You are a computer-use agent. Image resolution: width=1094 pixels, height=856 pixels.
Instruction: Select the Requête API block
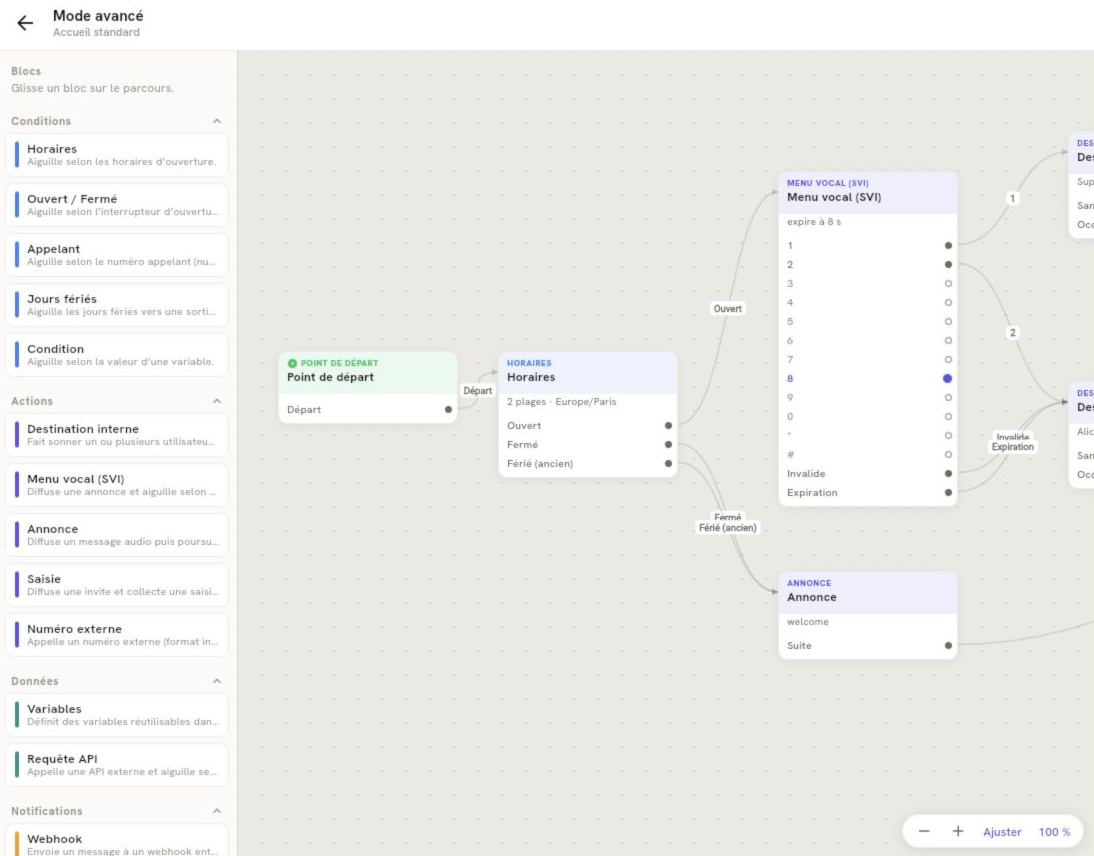coord(117,765)
